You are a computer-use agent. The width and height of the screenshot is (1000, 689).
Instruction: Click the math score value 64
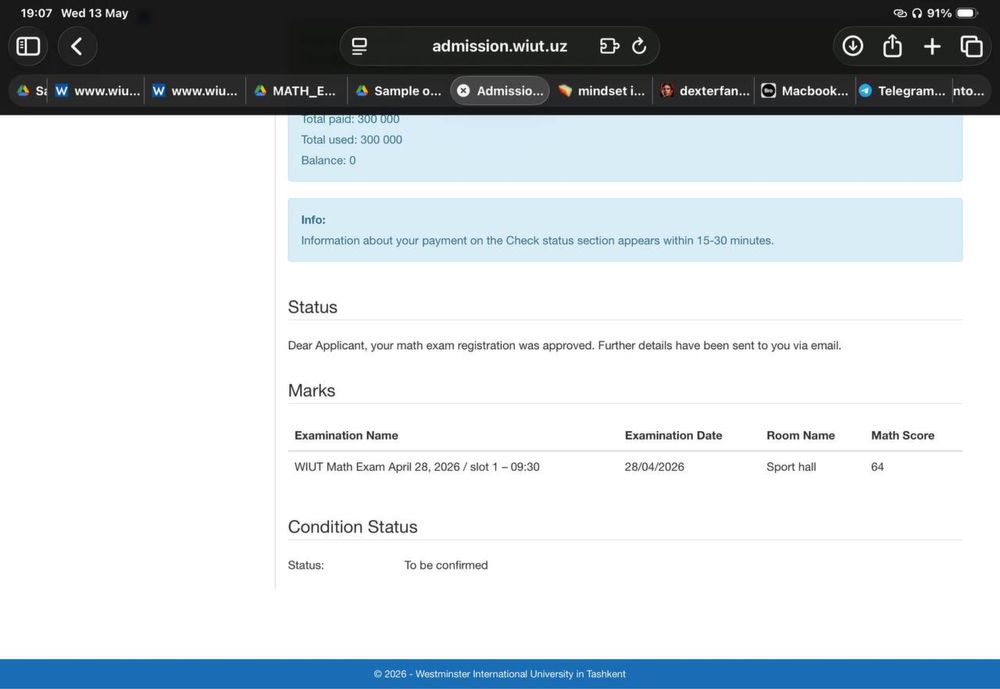878,467
